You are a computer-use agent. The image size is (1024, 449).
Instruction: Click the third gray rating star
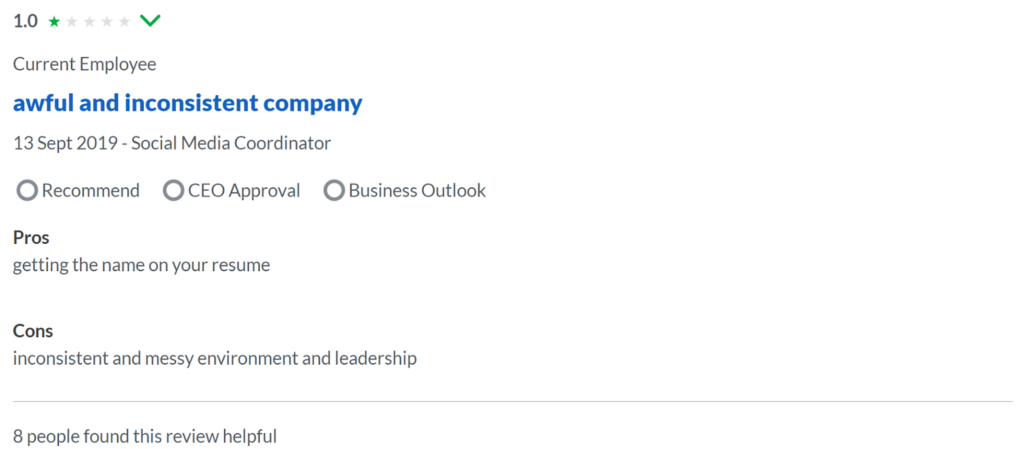tap(89, 22)
